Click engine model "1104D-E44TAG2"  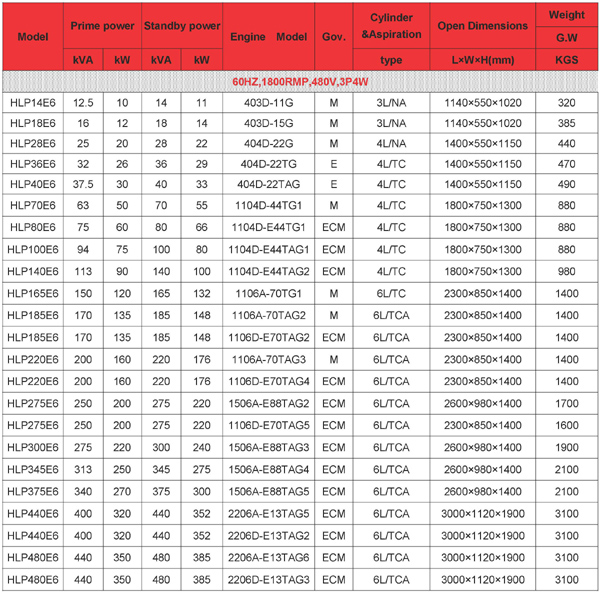click(x=269, y=271)
